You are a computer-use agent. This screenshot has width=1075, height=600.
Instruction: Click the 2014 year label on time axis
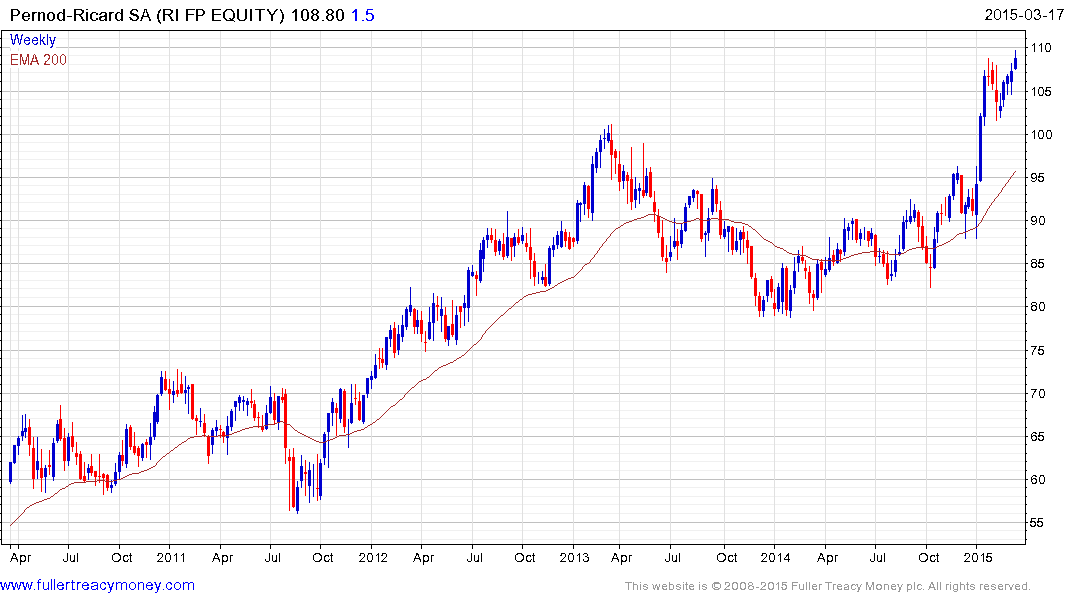point(775,557)
